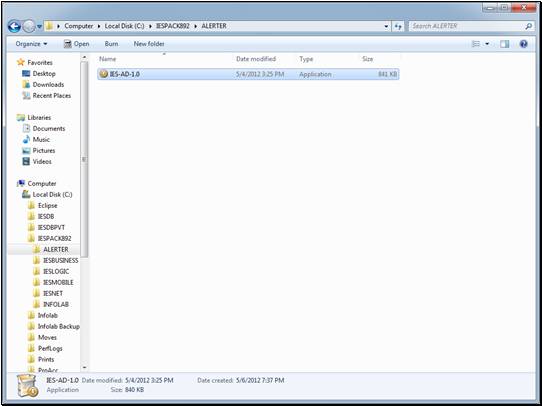Open the Organize menu
This screenshot has height=406, width=542.
tap(31, 44)
